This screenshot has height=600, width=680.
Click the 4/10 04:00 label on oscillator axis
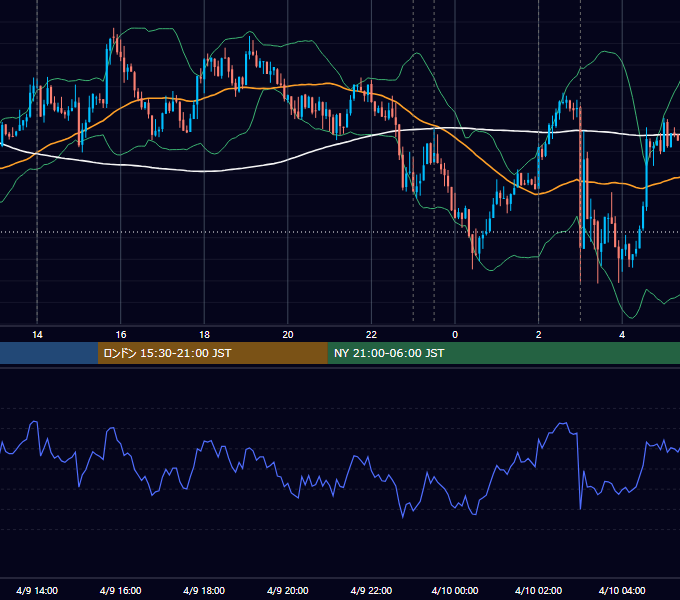[622, 590]
